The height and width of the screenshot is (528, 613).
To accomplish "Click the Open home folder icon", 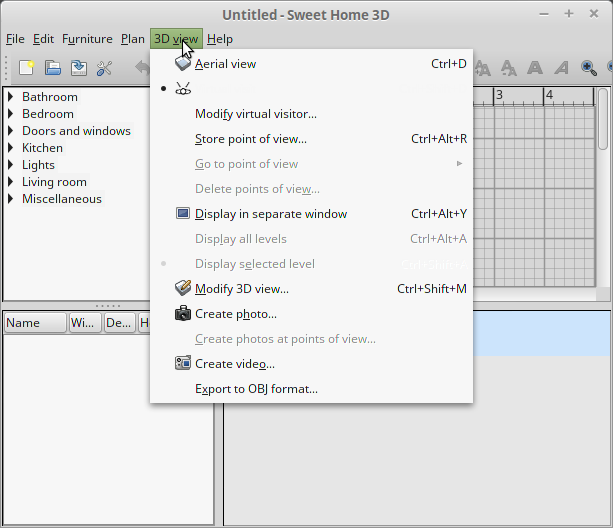I will tap(53, 68).
